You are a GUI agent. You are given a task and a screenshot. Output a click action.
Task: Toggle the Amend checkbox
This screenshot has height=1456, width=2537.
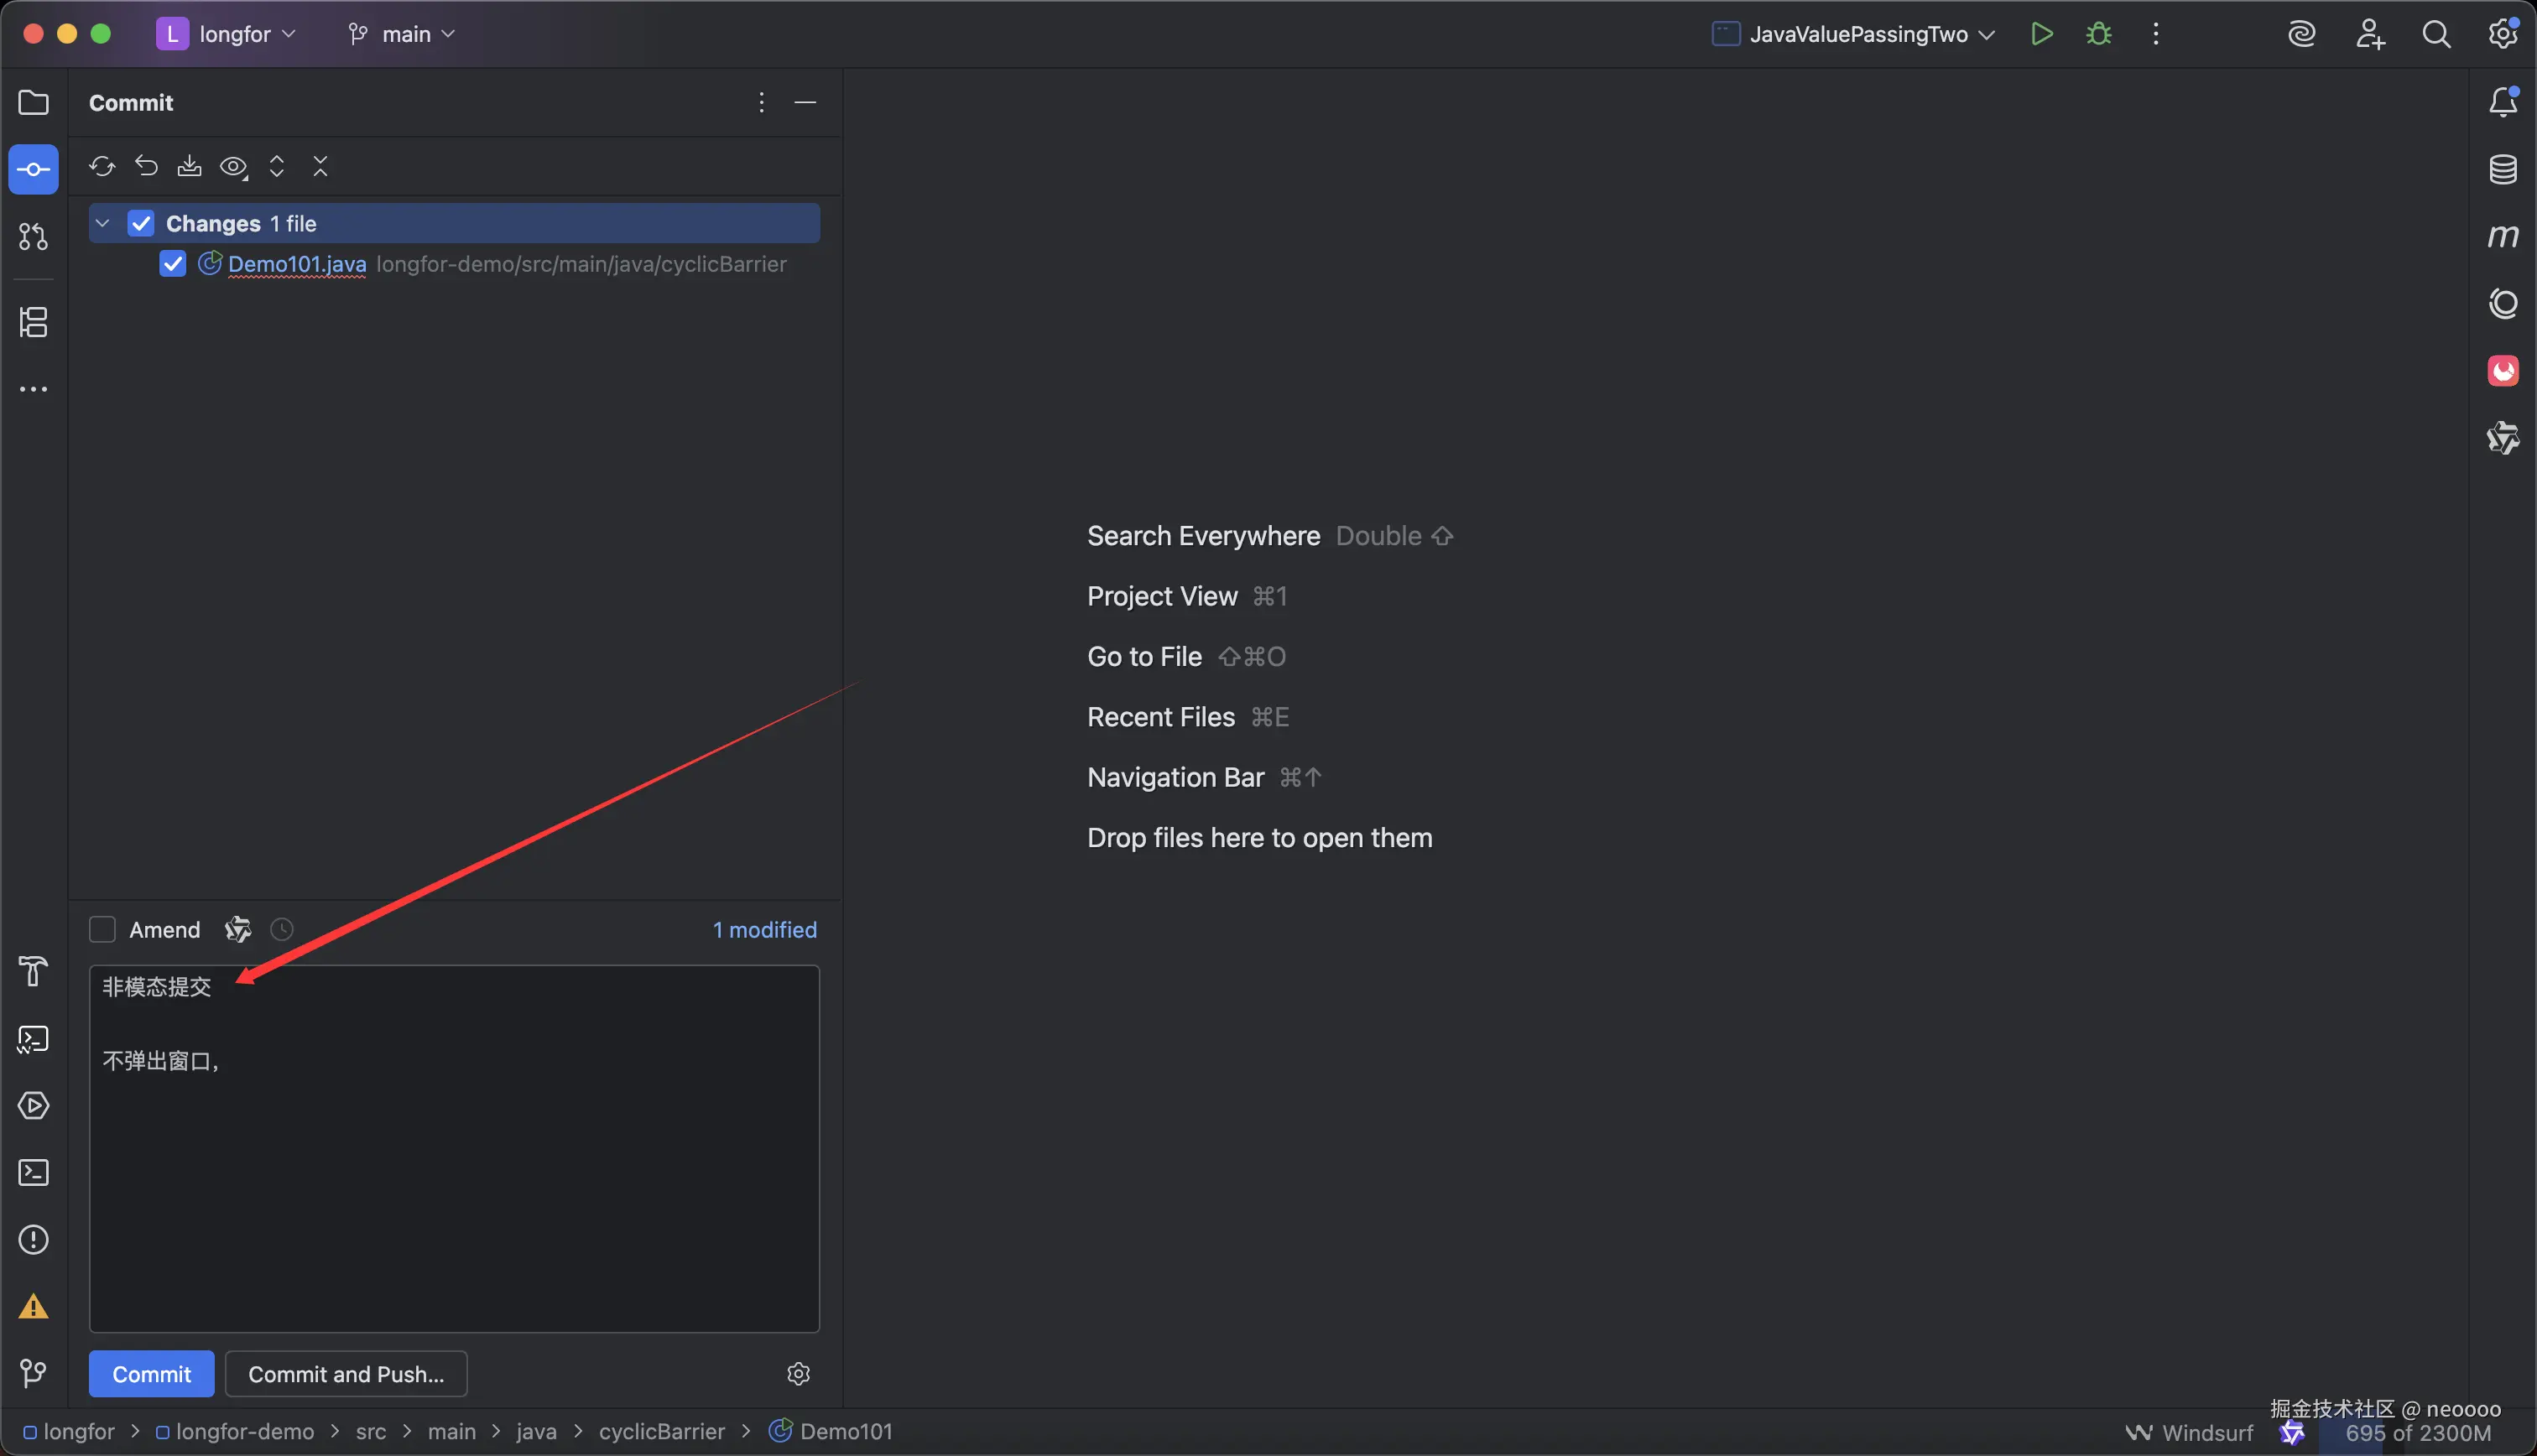pyautogui.click(x=103, y=930)
